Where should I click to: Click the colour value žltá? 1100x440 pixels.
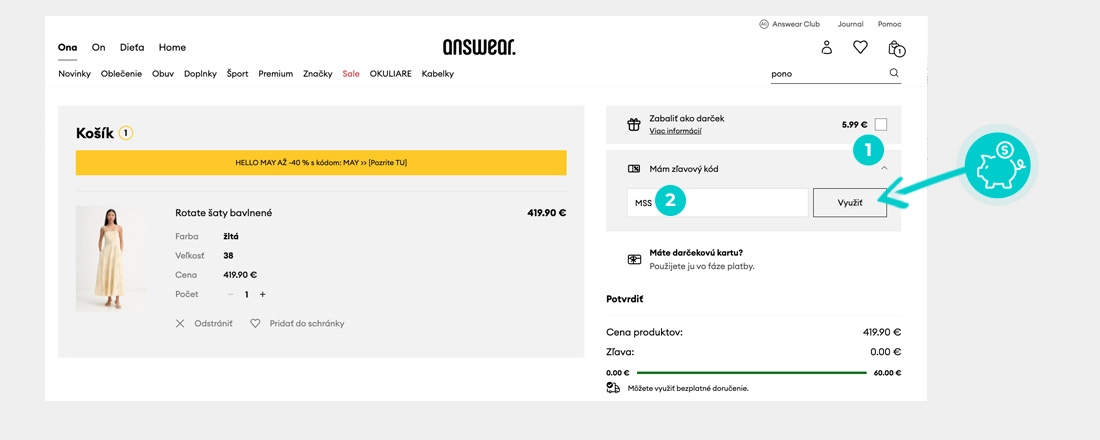tap(231, 236)
